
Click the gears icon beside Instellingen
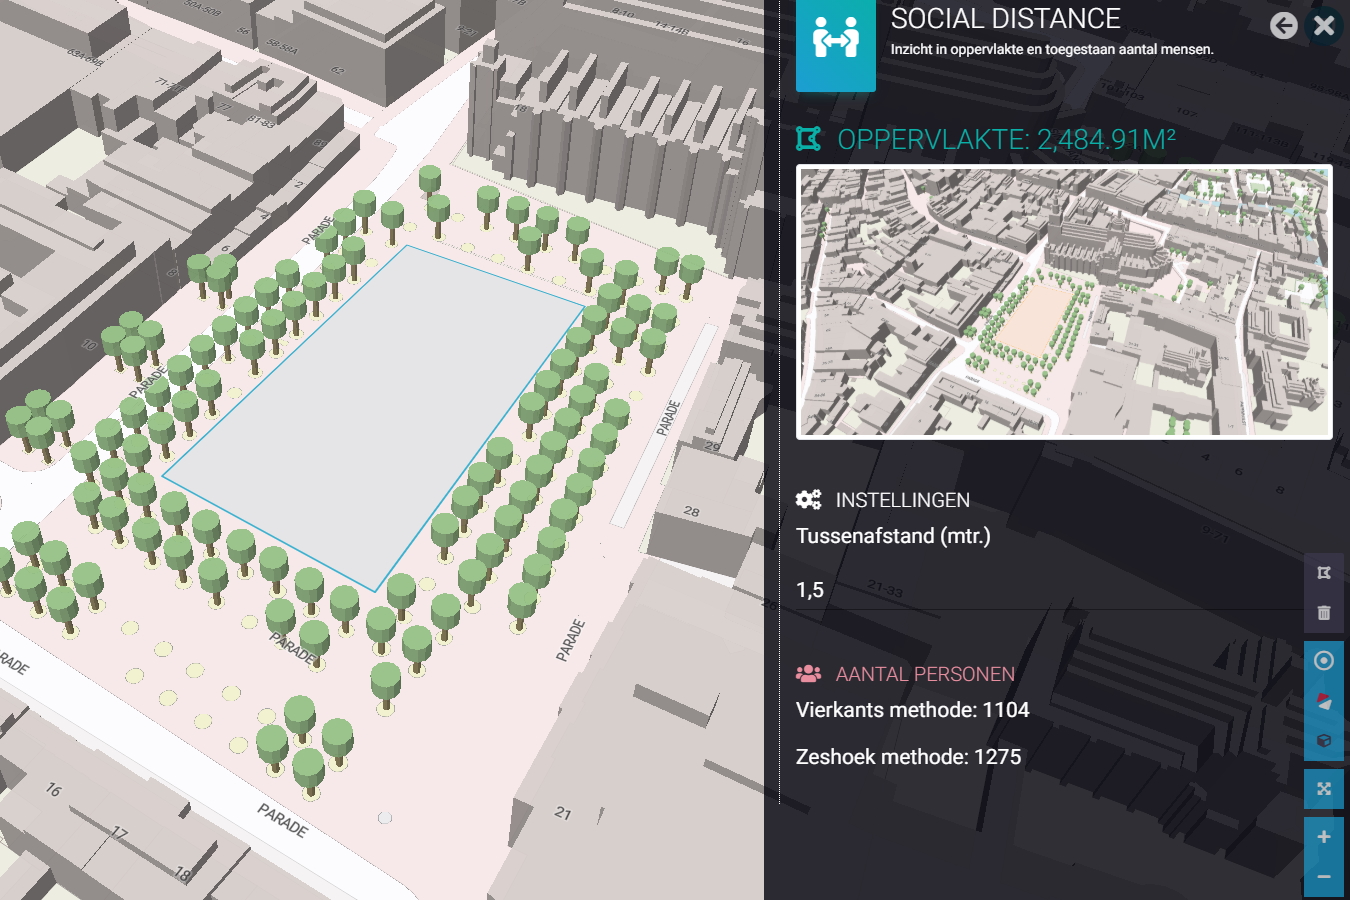pos(808,500)
